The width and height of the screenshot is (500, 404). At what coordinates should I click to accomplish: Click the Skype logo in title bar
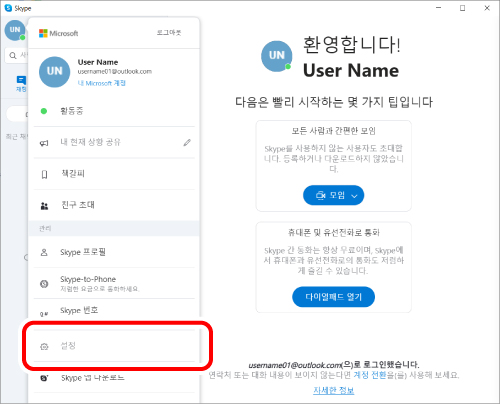pos(8,8)
